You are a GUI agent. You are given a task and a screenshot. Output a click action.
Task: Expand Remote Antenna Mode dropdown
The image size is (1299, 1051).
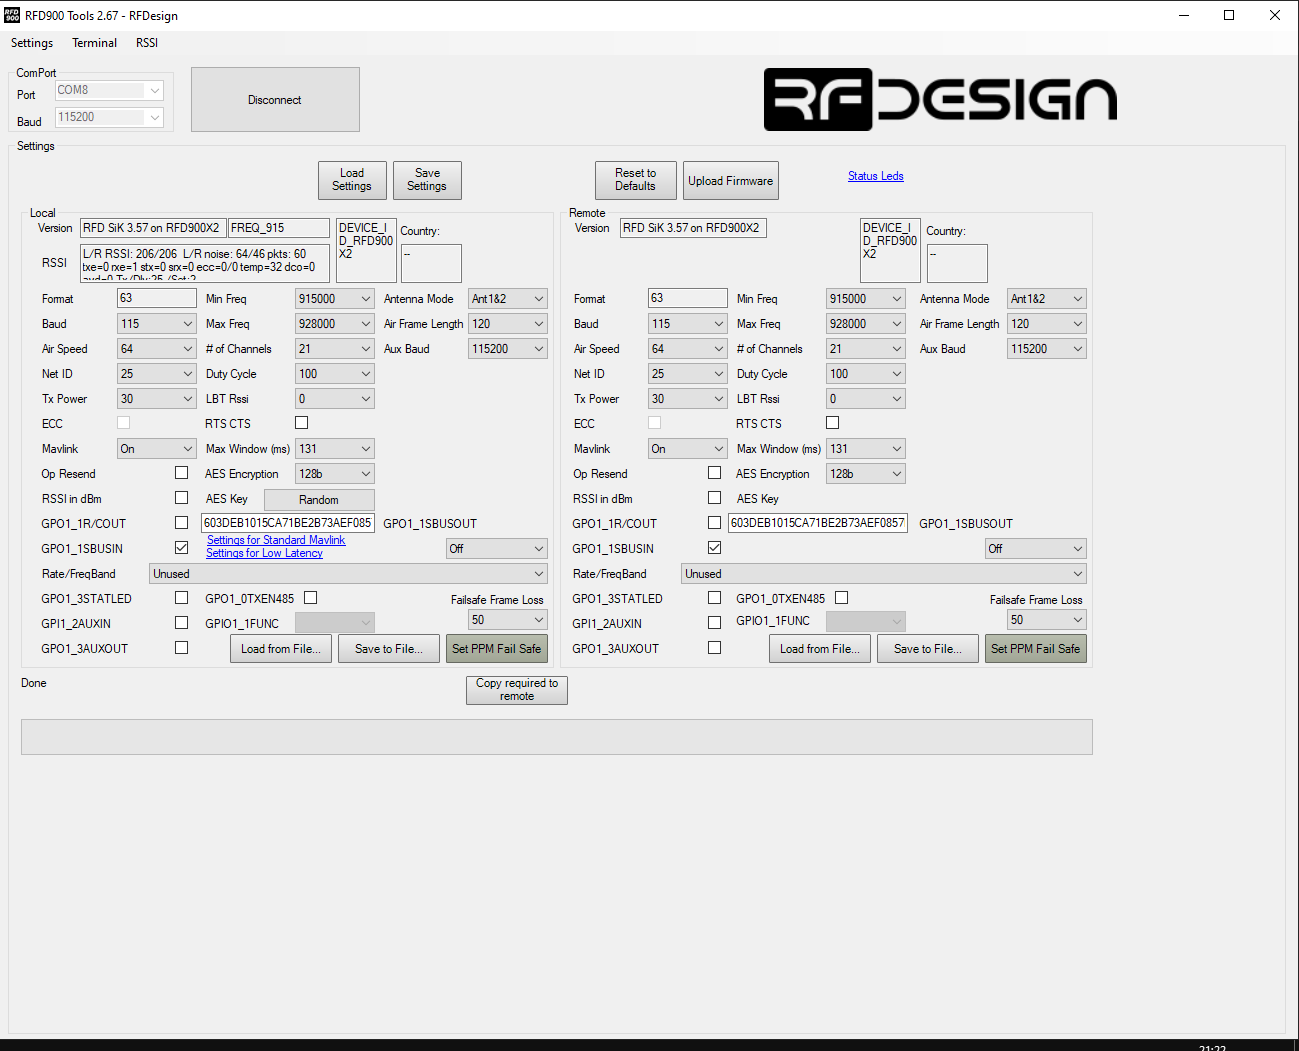pyautogui.click(x=1047, y=299)
